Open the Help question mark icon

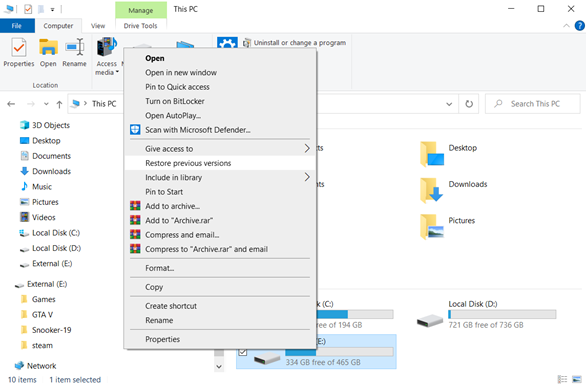pos(579,26)
